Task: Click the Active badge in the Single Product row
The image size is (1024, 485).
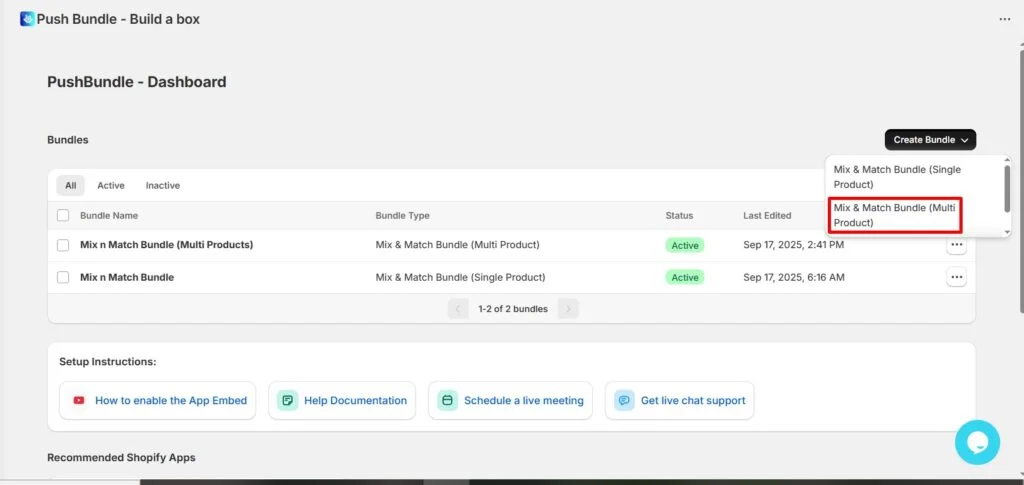Action: (685, 277)
